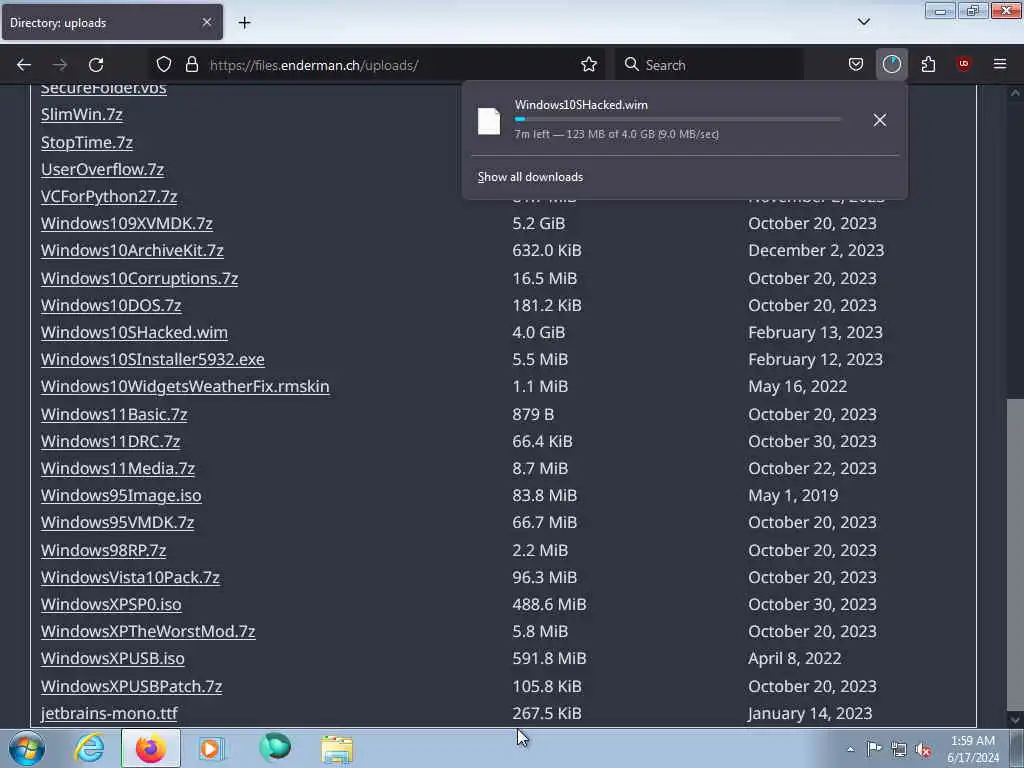Image resolution: width=1024 pixels, height=768 pixels.
Task: Open the WindowsXPUSB.iso link
Action: pyautogui.click(x=112, y=658)
